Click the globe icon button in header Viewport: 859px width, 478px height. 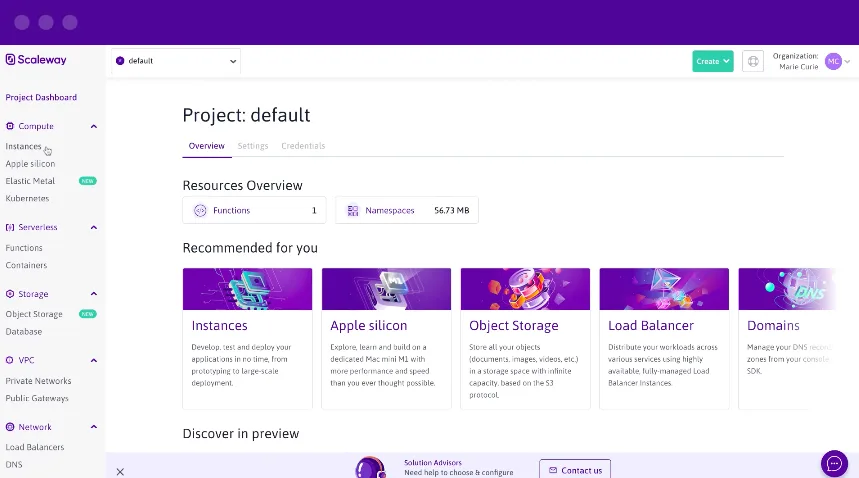[x=753, y=61]
